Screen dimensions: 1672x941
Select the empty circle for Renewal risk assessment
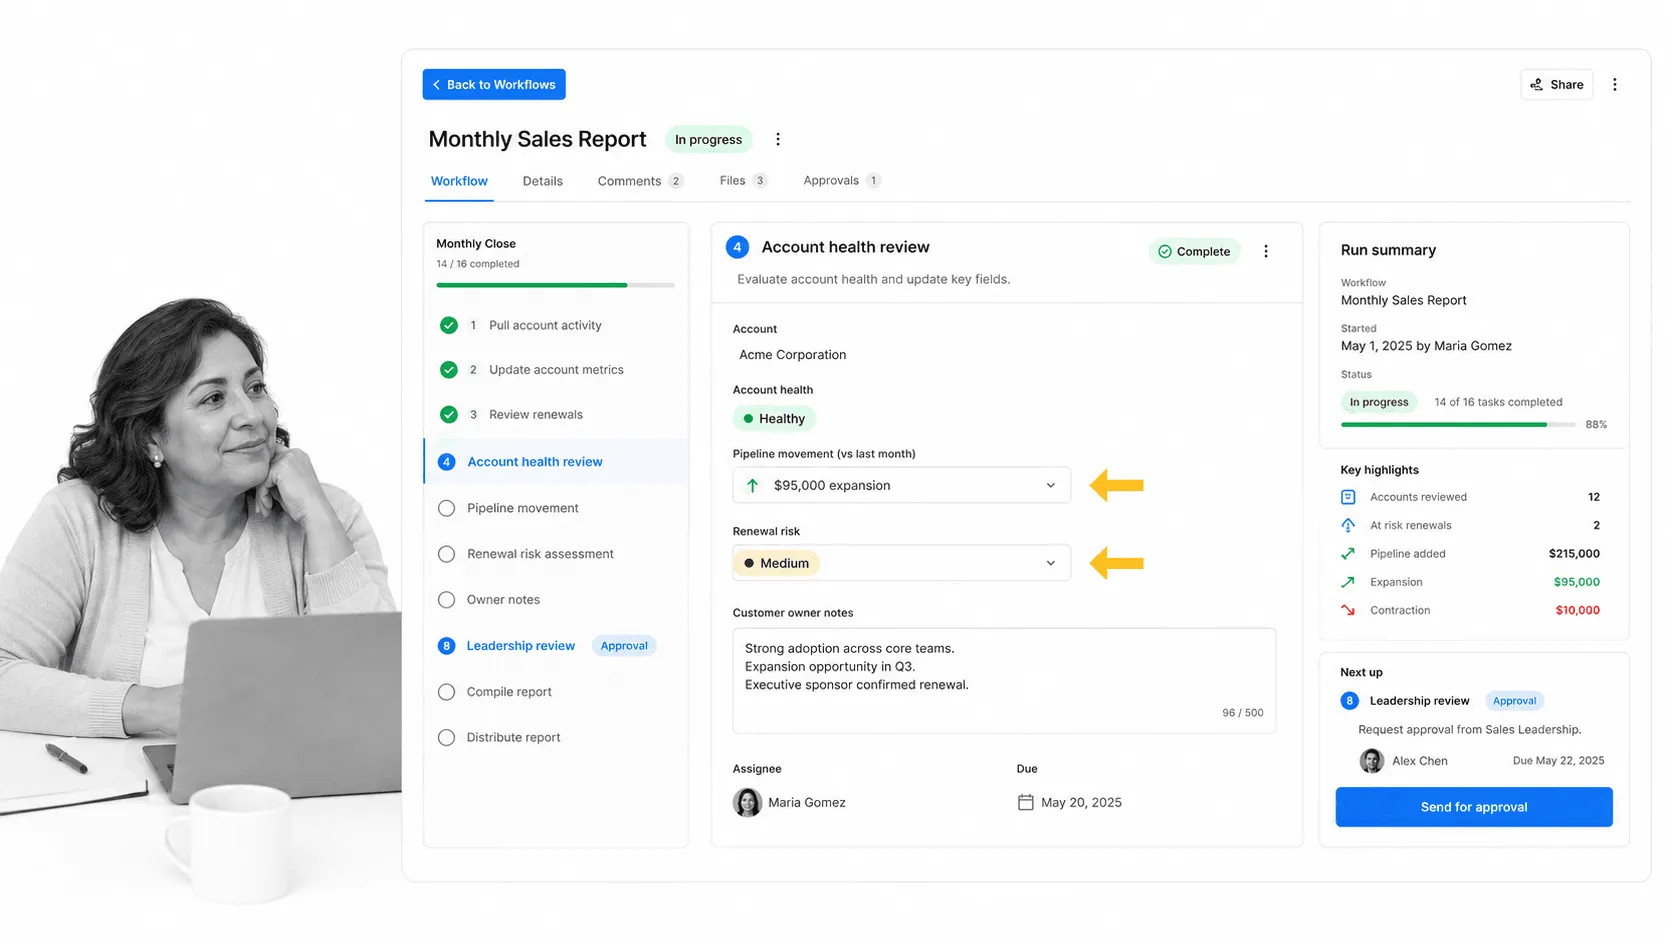tap(447, 554)
